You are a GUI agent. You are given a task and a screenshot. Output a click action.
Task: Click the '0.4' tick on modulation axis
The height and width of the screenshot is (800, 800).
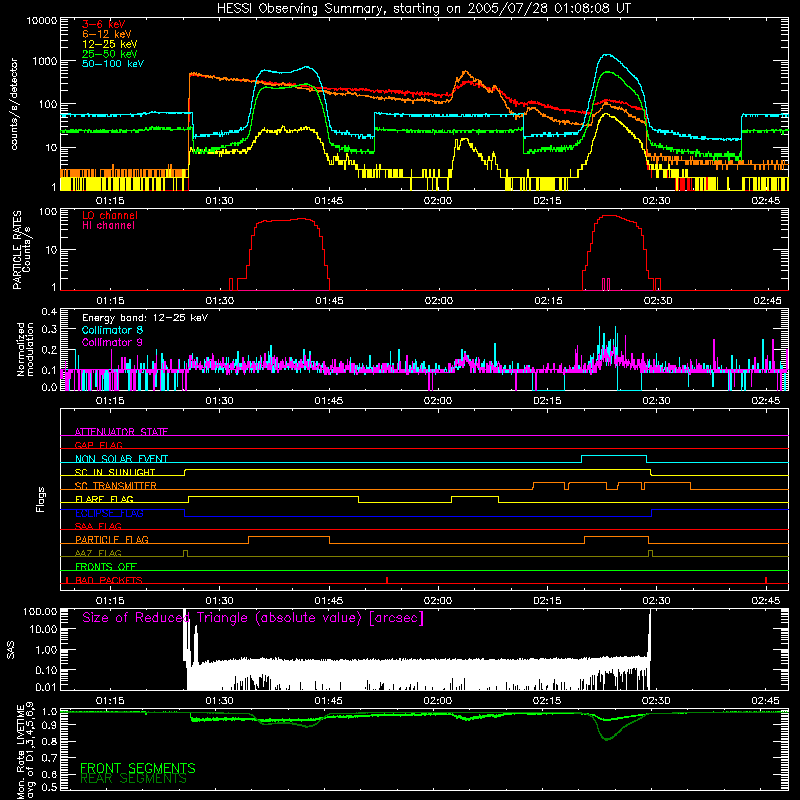[x=49, y=312]
